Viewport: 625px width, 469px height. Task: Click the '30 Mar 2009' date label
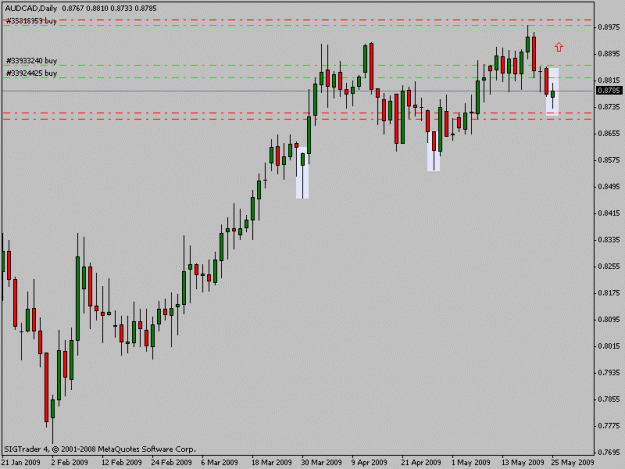tap(321, 462)
